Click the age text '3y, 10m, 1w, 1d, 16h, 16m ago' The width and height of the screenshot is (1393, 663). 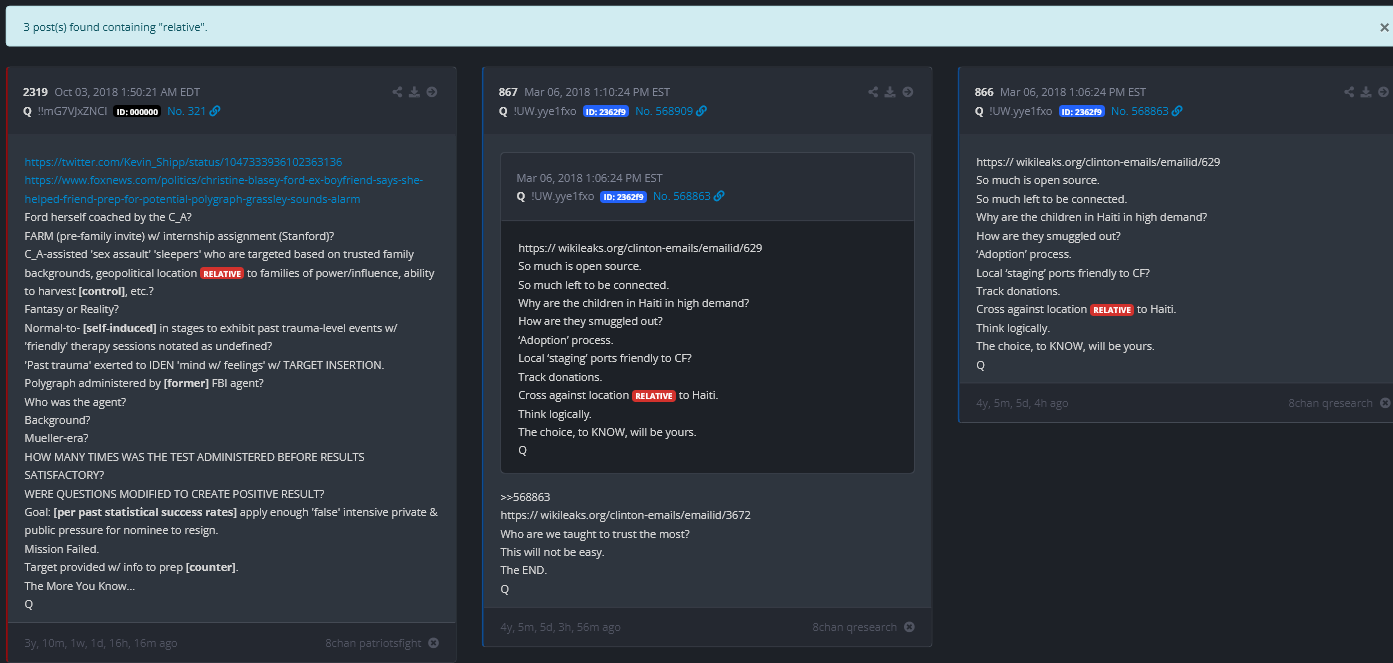click(x=101, y=643)
